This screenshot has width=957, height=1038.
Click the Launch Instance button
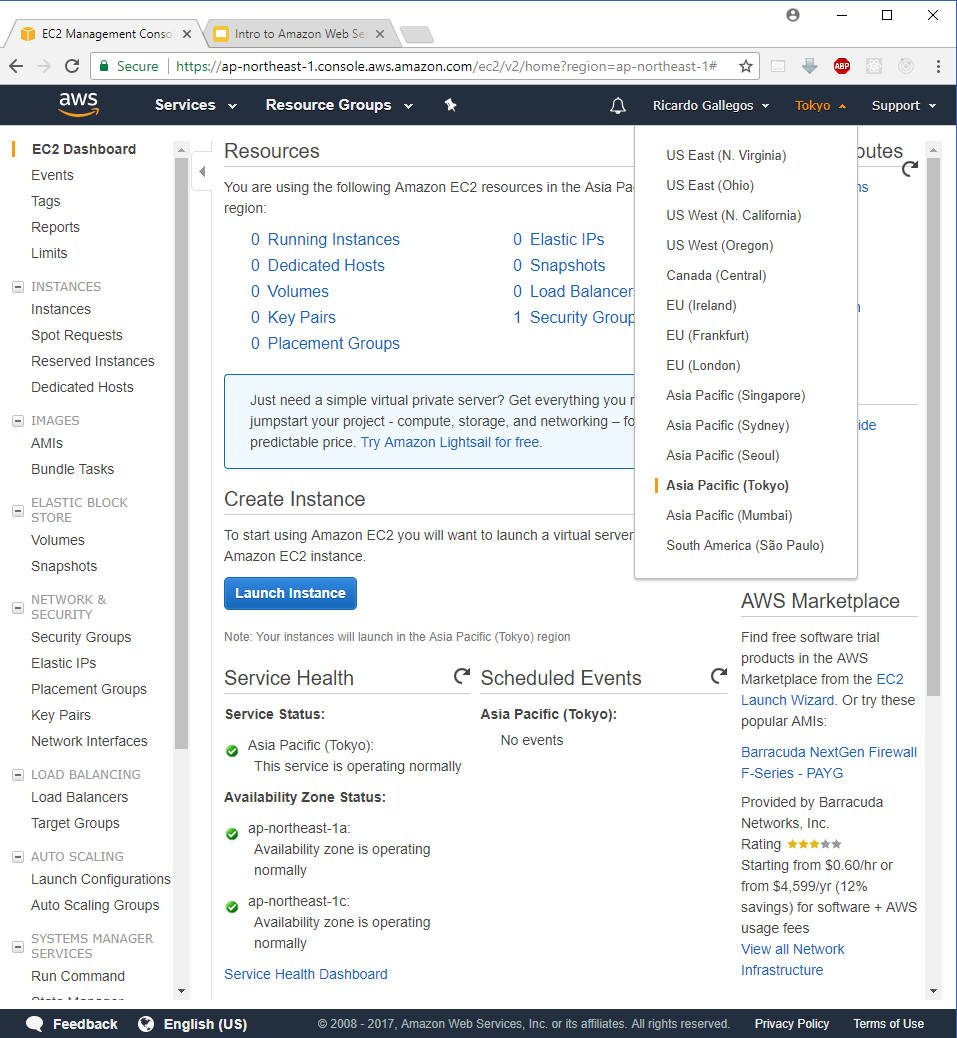coord(290,593)
